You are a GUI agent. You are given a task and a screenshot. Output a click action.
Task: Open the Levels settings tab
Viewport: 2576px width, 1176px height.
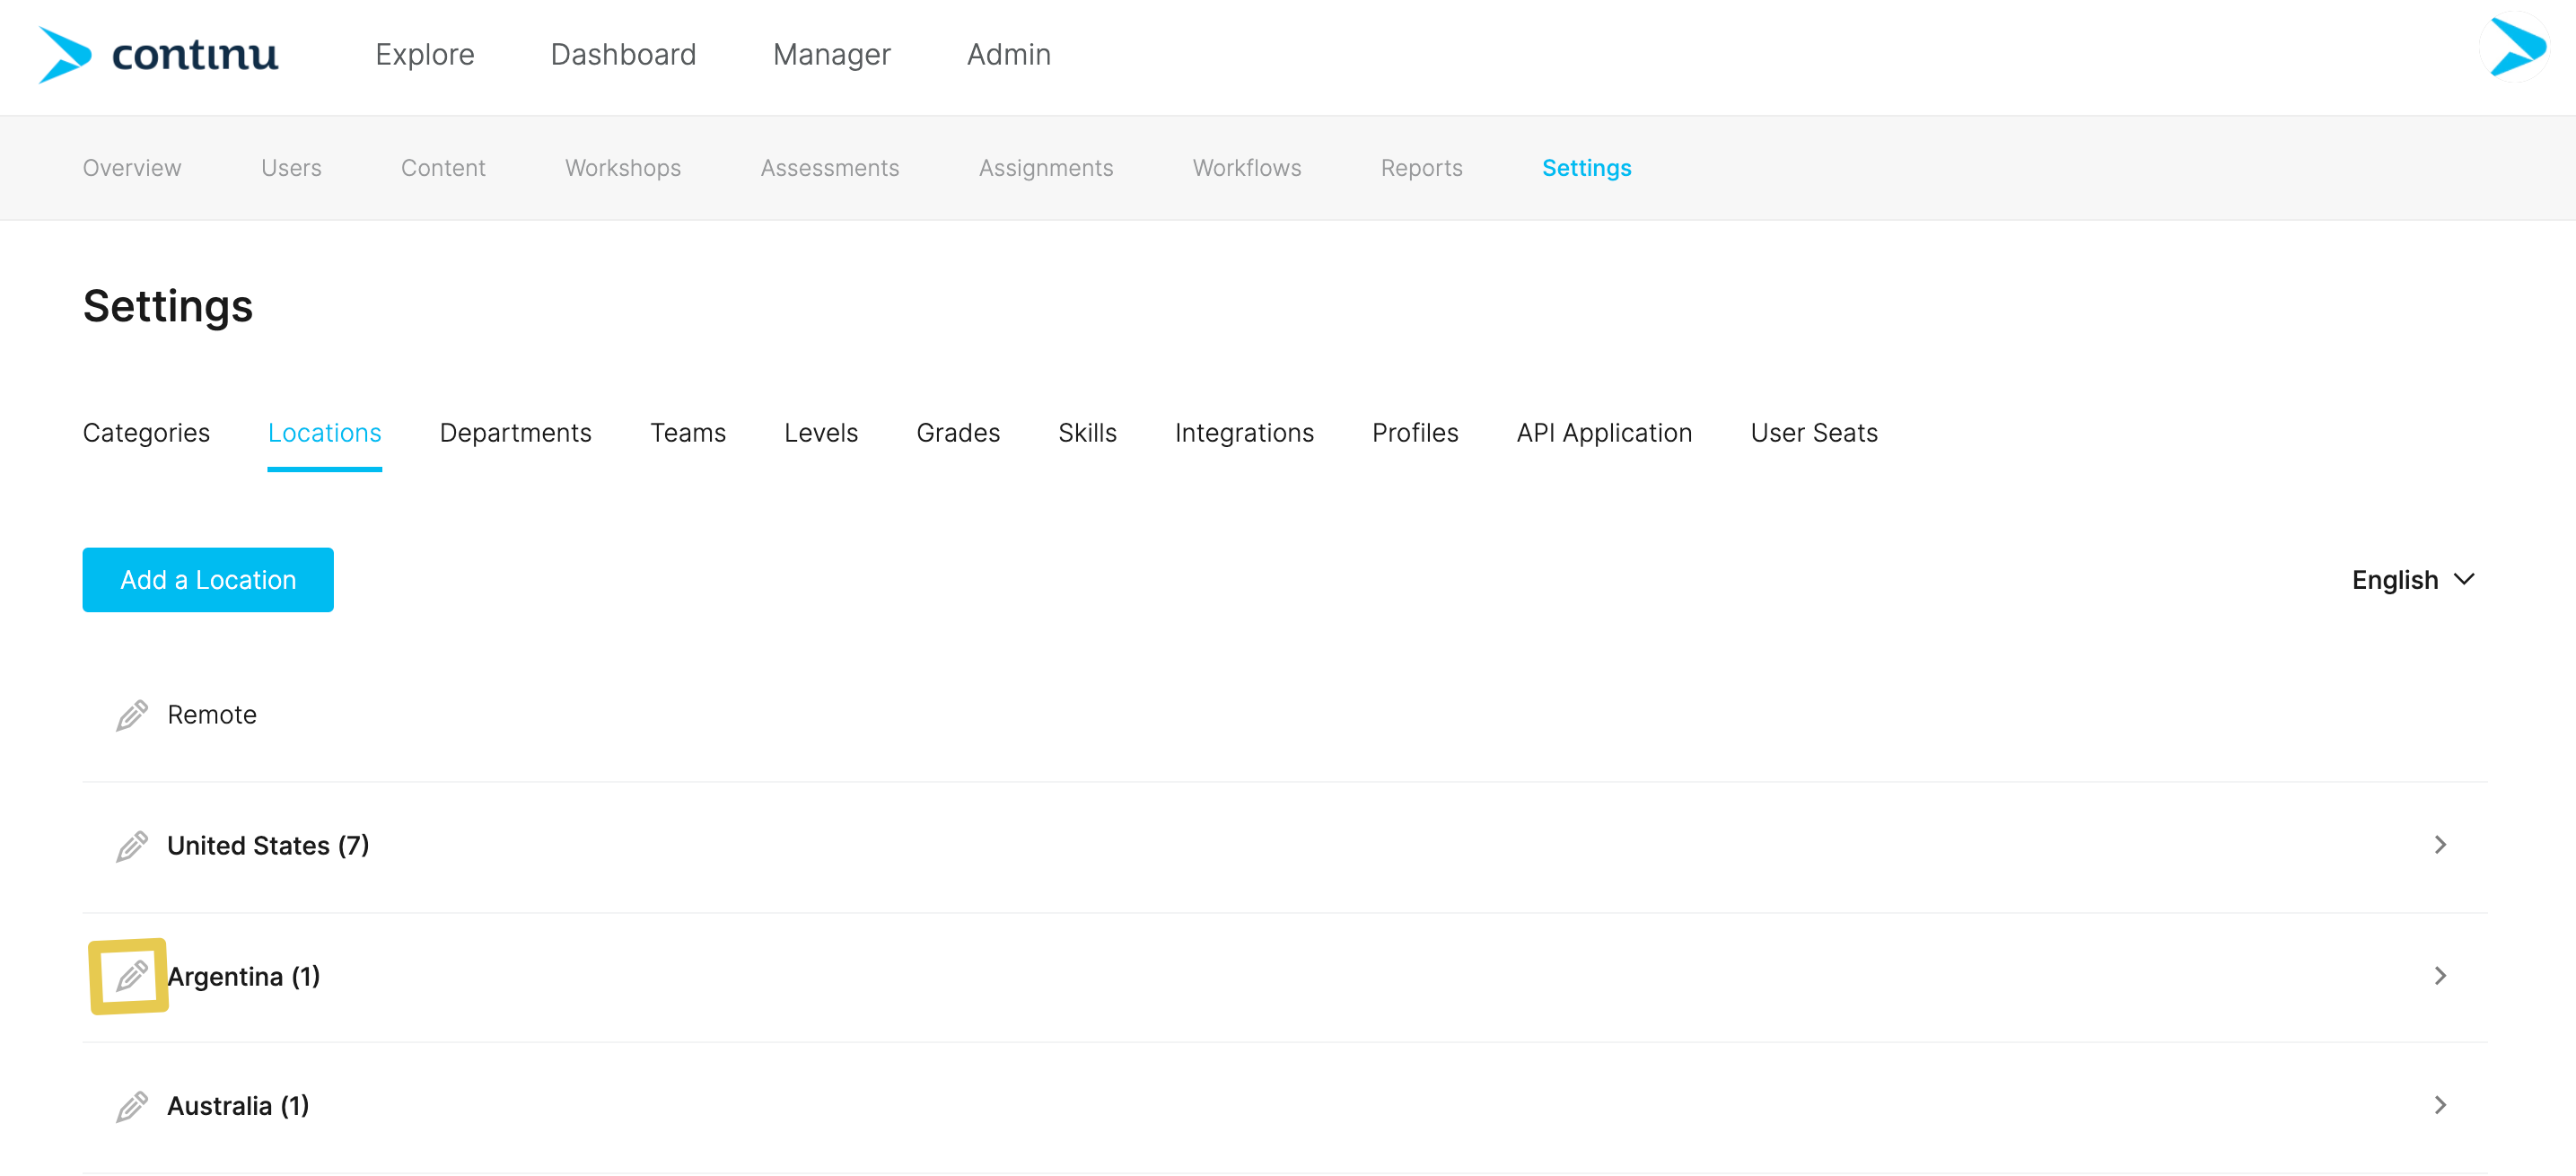(x=821, y=433)
